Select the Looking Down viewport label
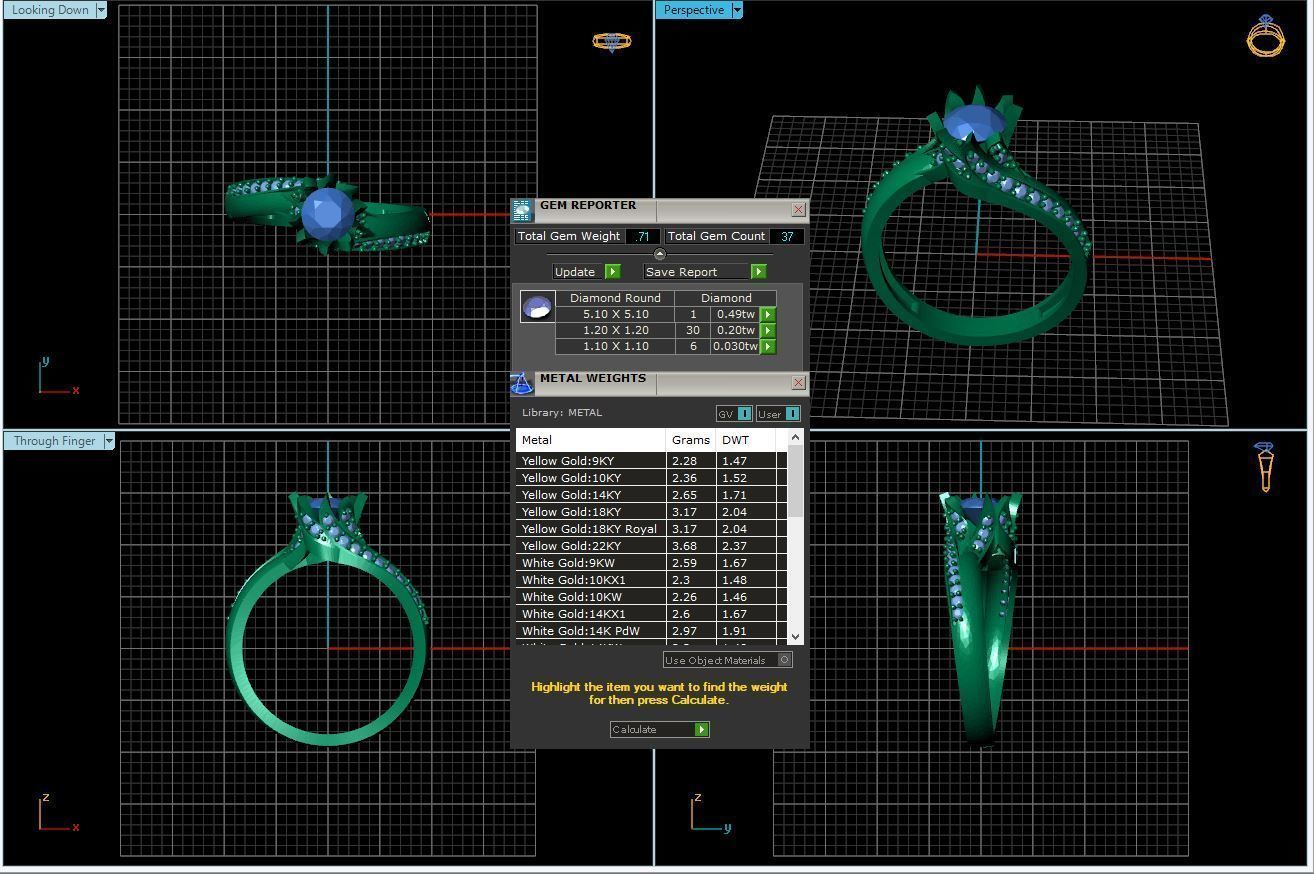Screen dimensions: 1314x874 [x=50, y=10]
